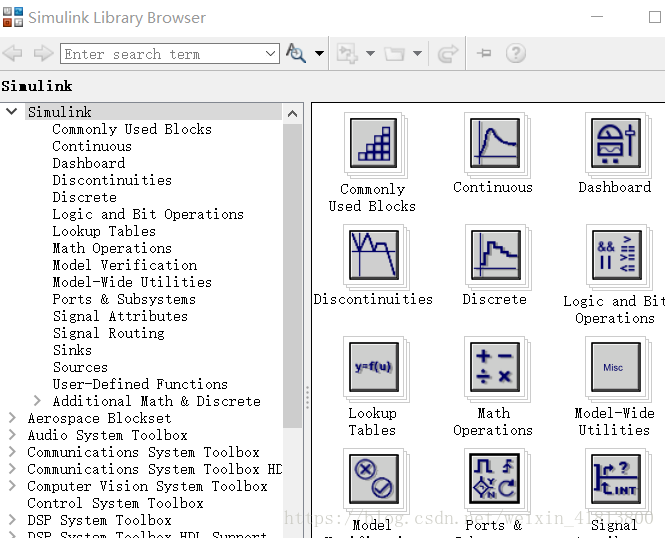This screenshot has height=538, width=665.
Task: Select Model Verification in tree
Action: pyautogui.click(x=125, y=265)
